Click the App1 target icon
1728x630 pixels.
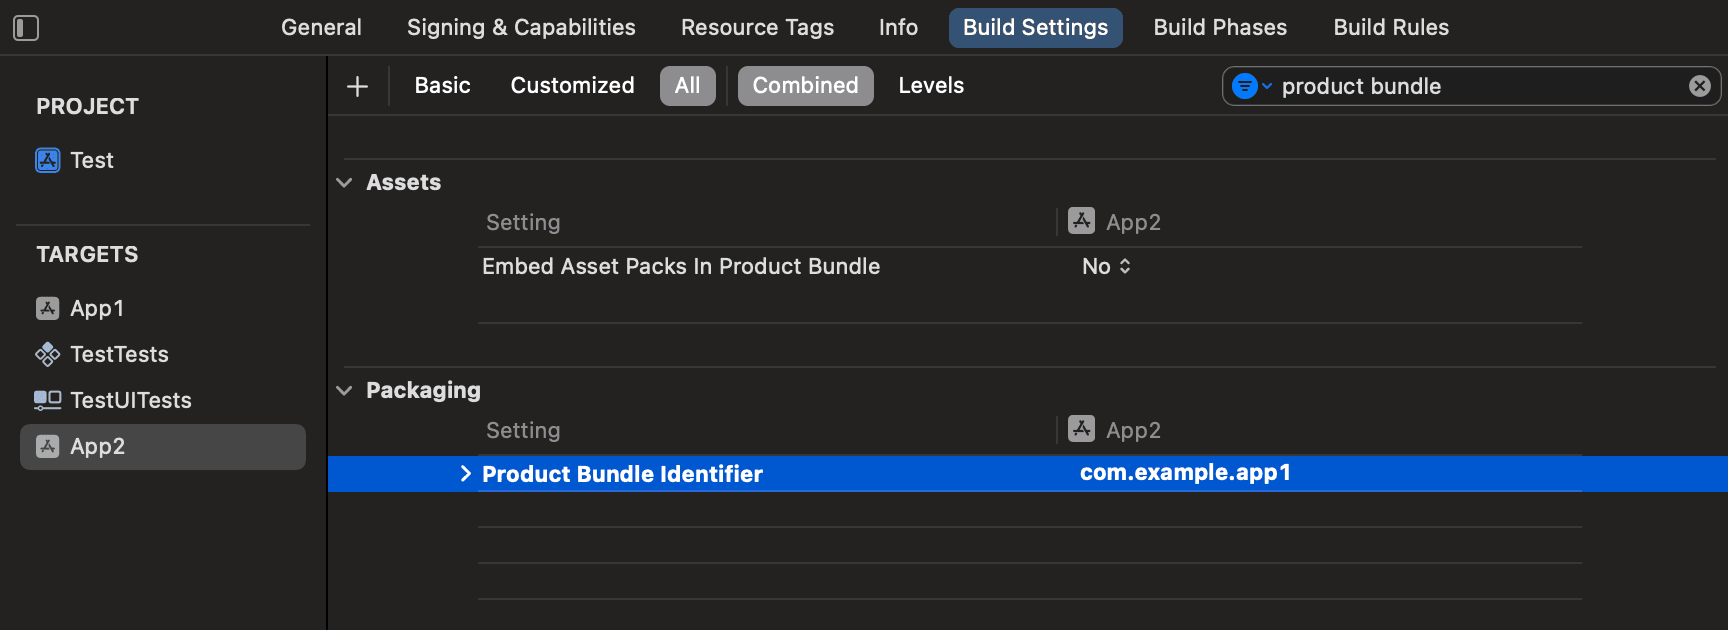click(48, 308)
